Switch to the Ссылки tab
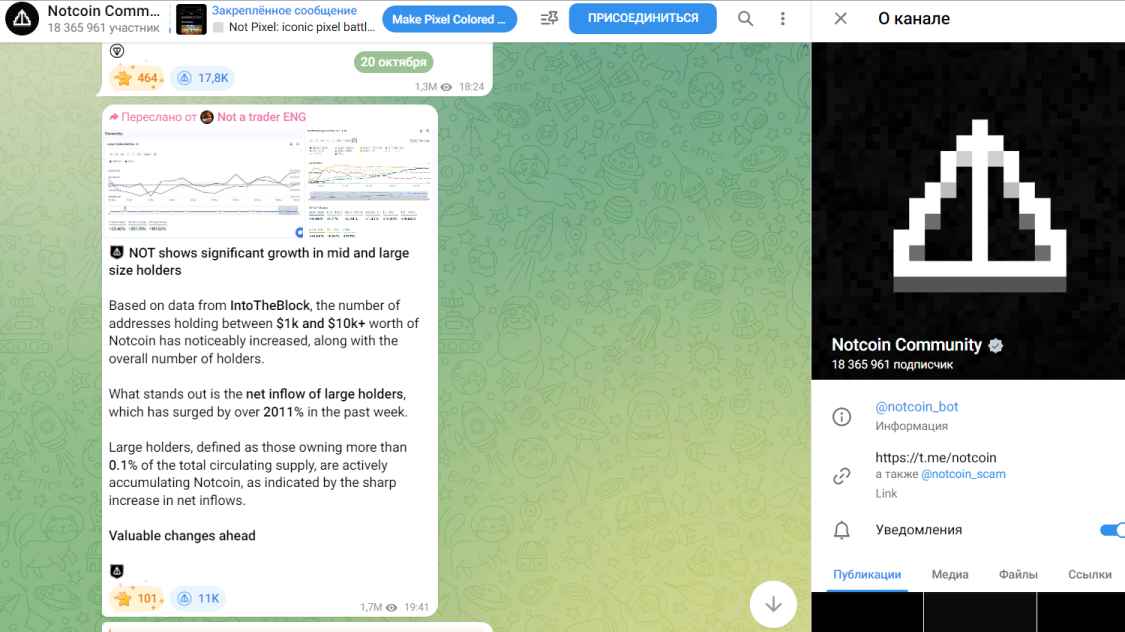Viewport: 1125px width, 632px height. (1090, 575)
